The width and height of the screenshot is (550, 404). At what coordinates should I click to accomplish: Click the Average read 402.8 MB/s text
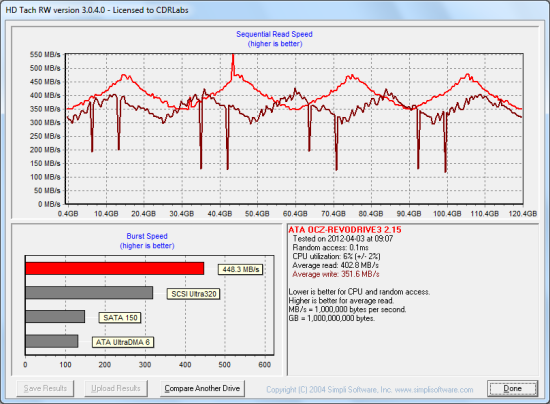point(335,265)
